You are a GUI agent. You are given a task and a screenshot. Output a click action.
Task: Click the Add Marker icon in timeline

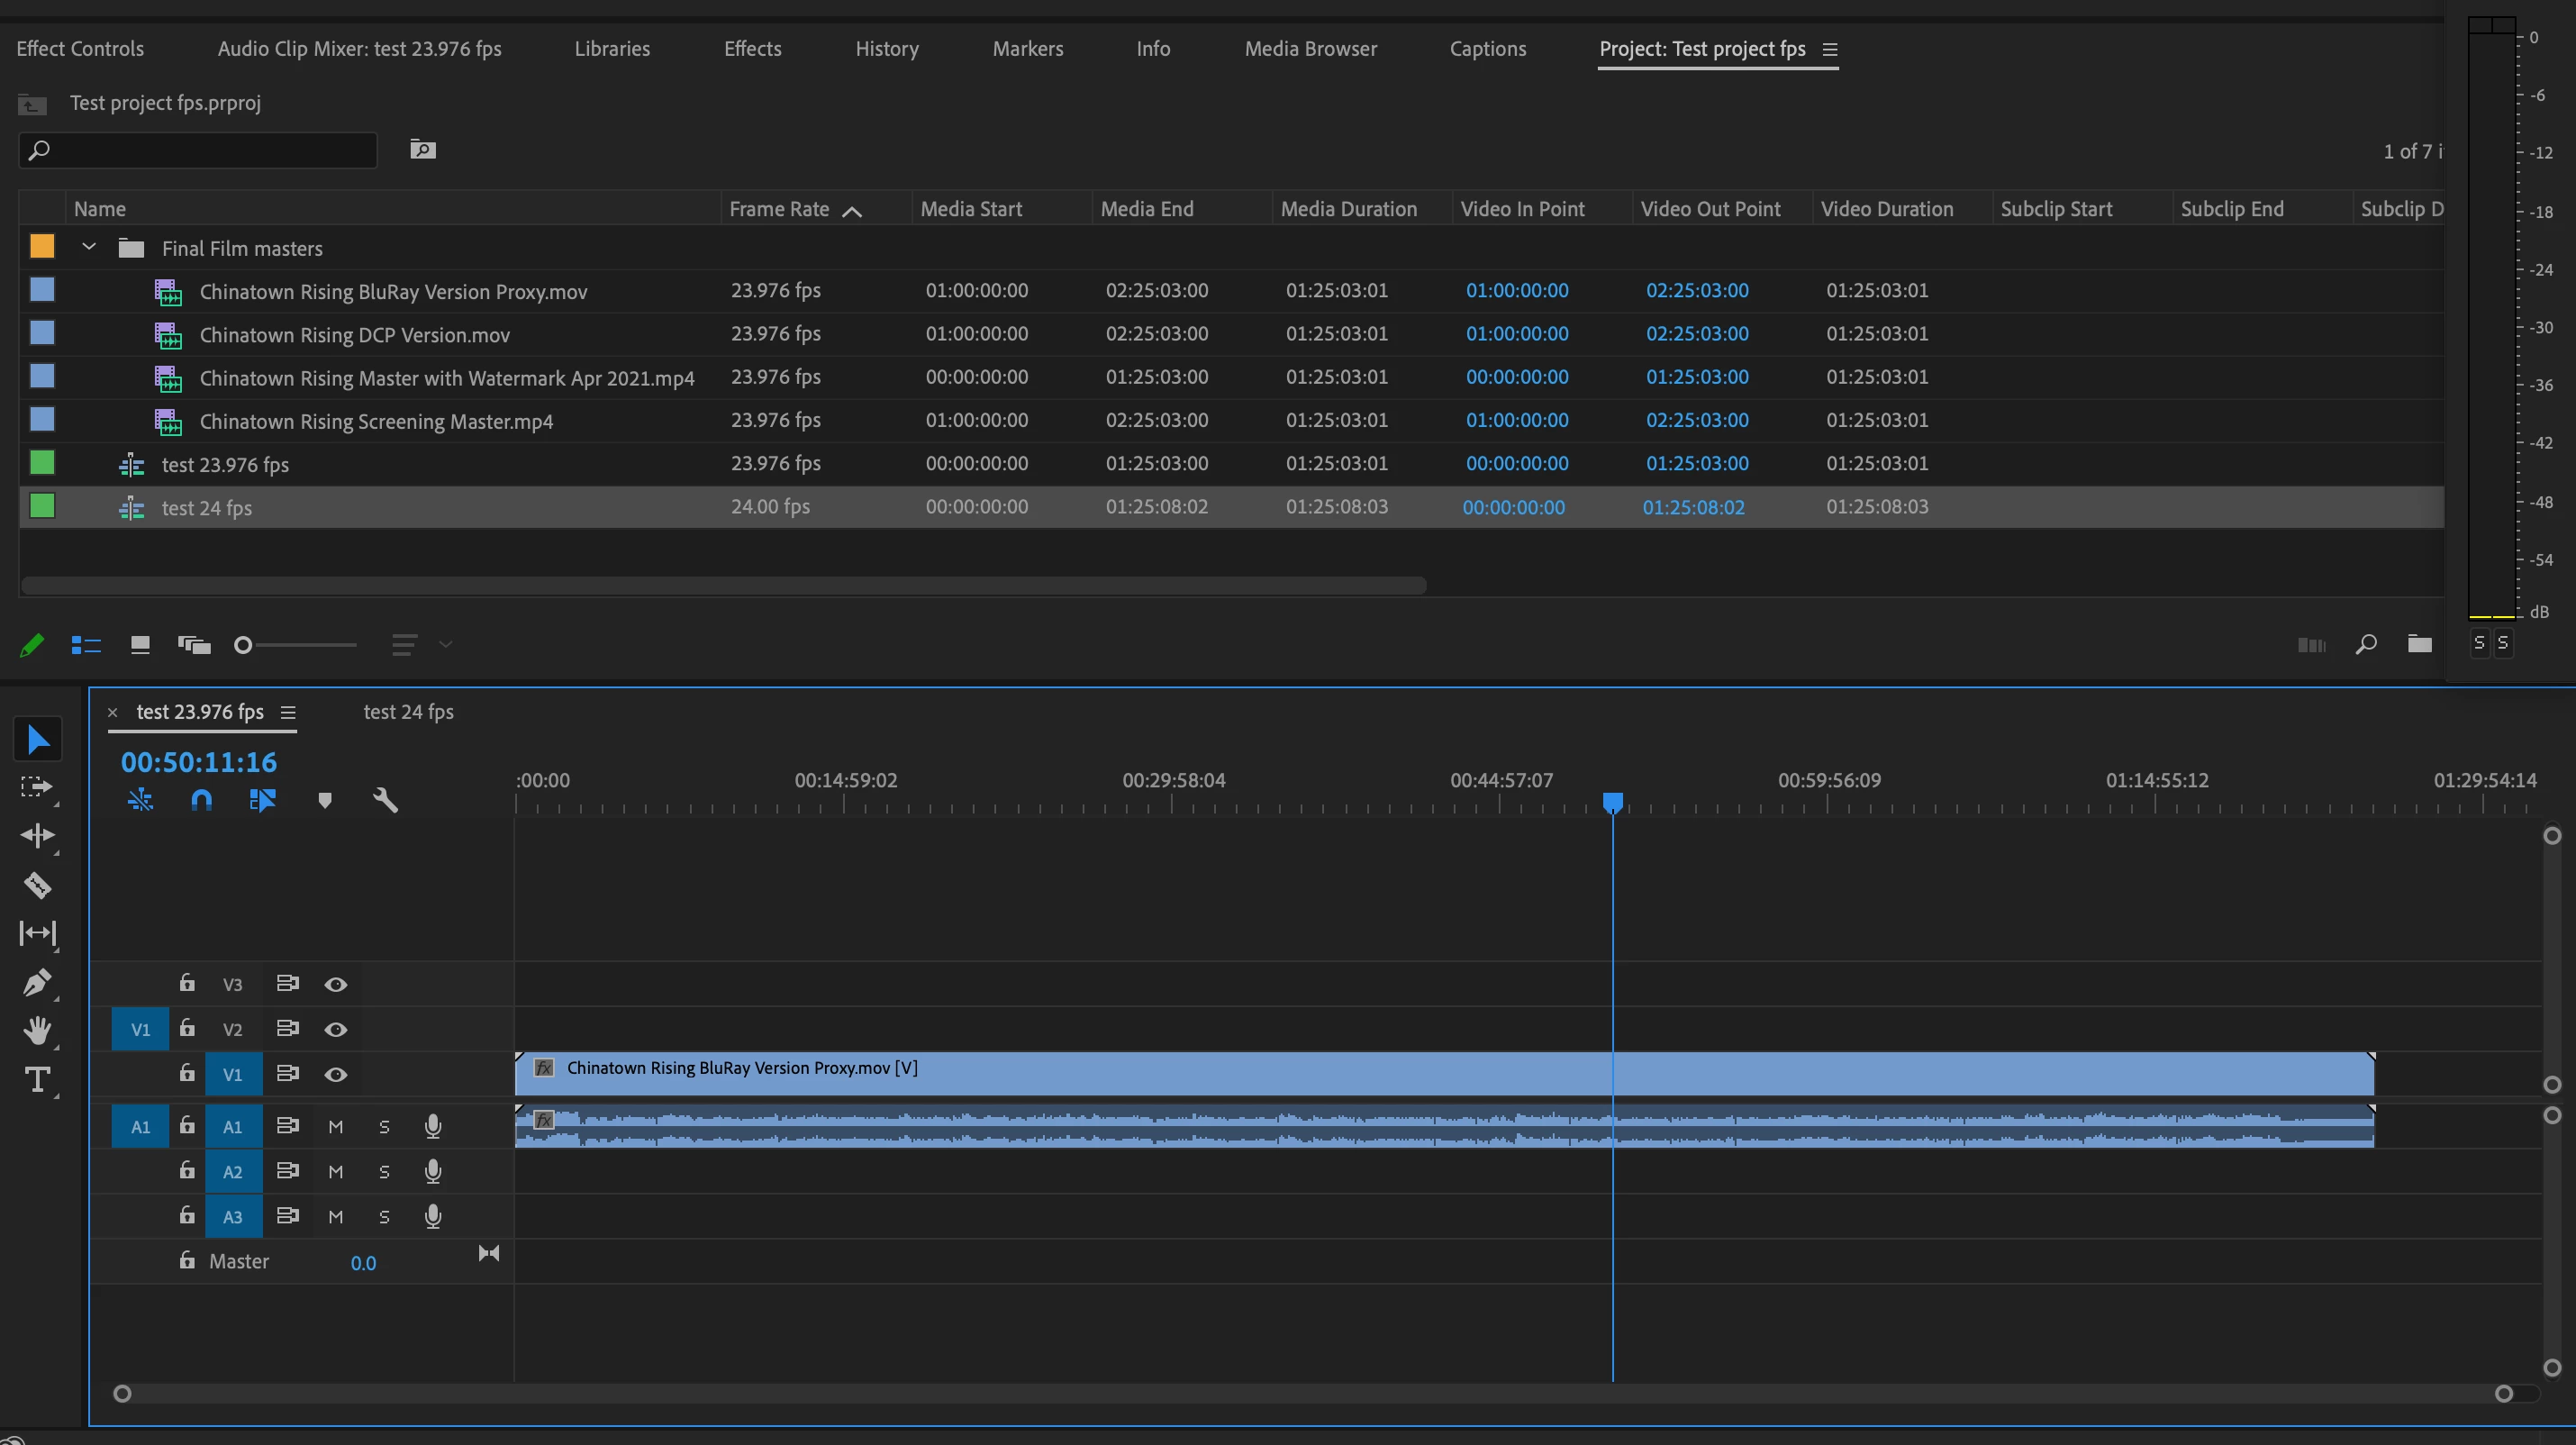click(x=324, y=800)
